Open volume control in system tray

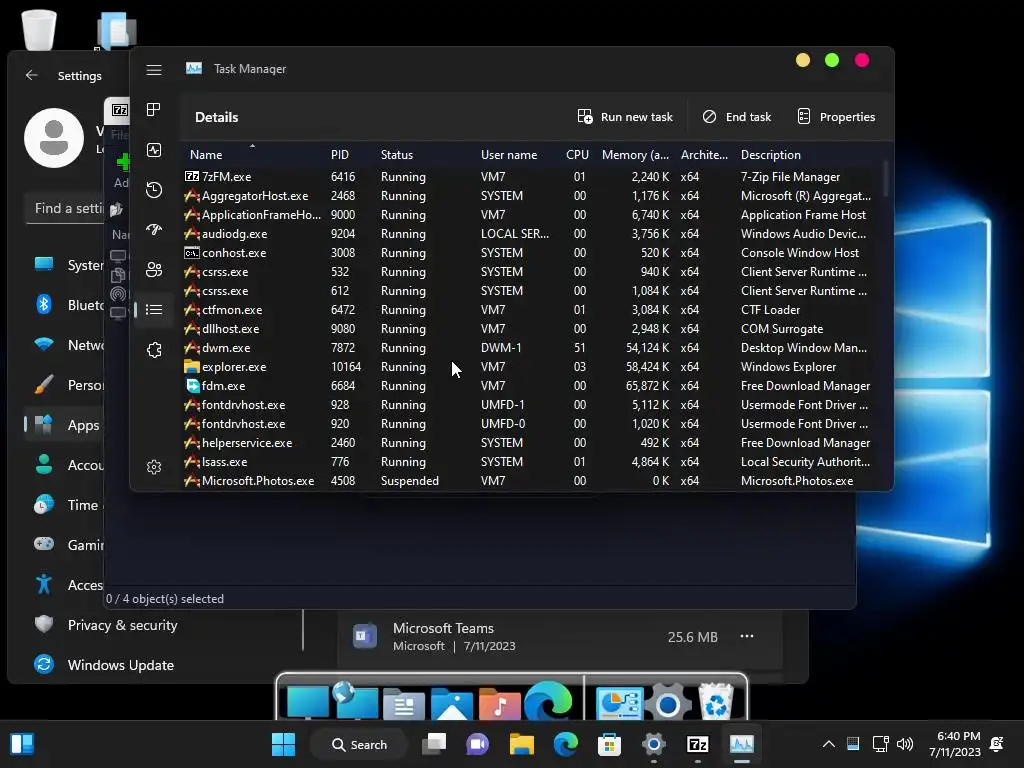coord(904,744)
